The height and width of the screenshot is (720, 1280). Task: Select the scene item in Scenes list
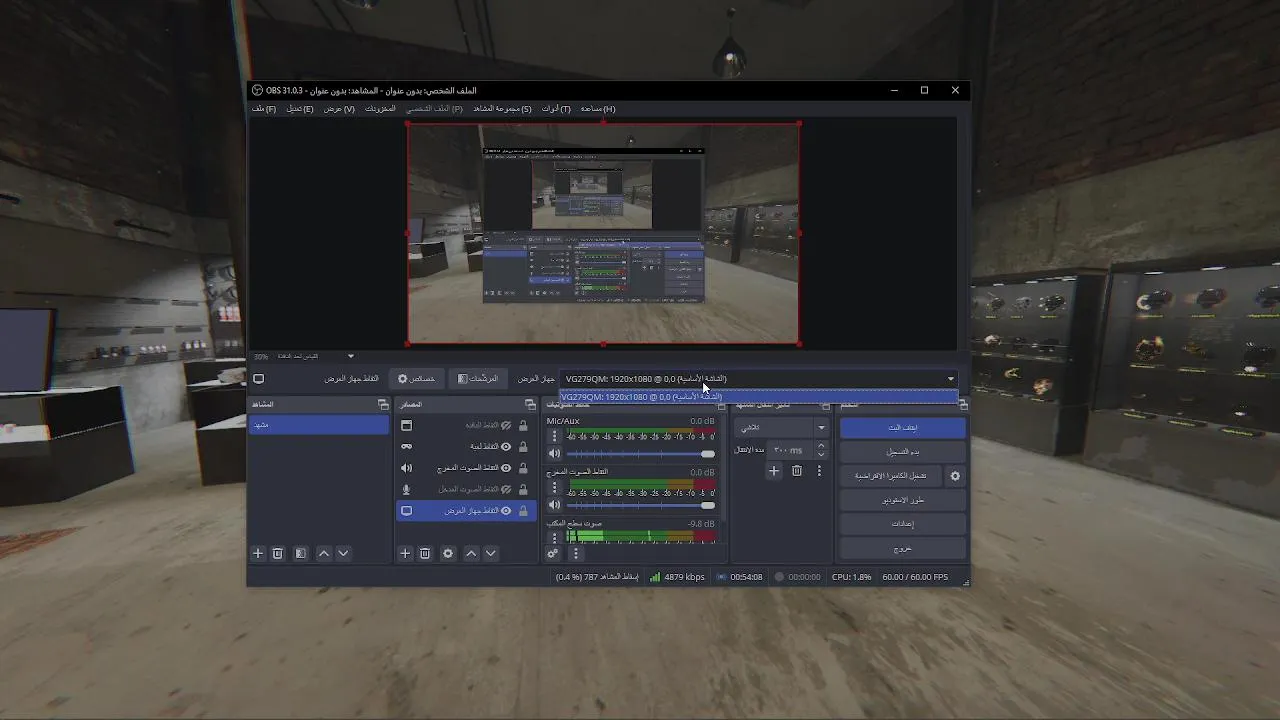click(319, 425)
